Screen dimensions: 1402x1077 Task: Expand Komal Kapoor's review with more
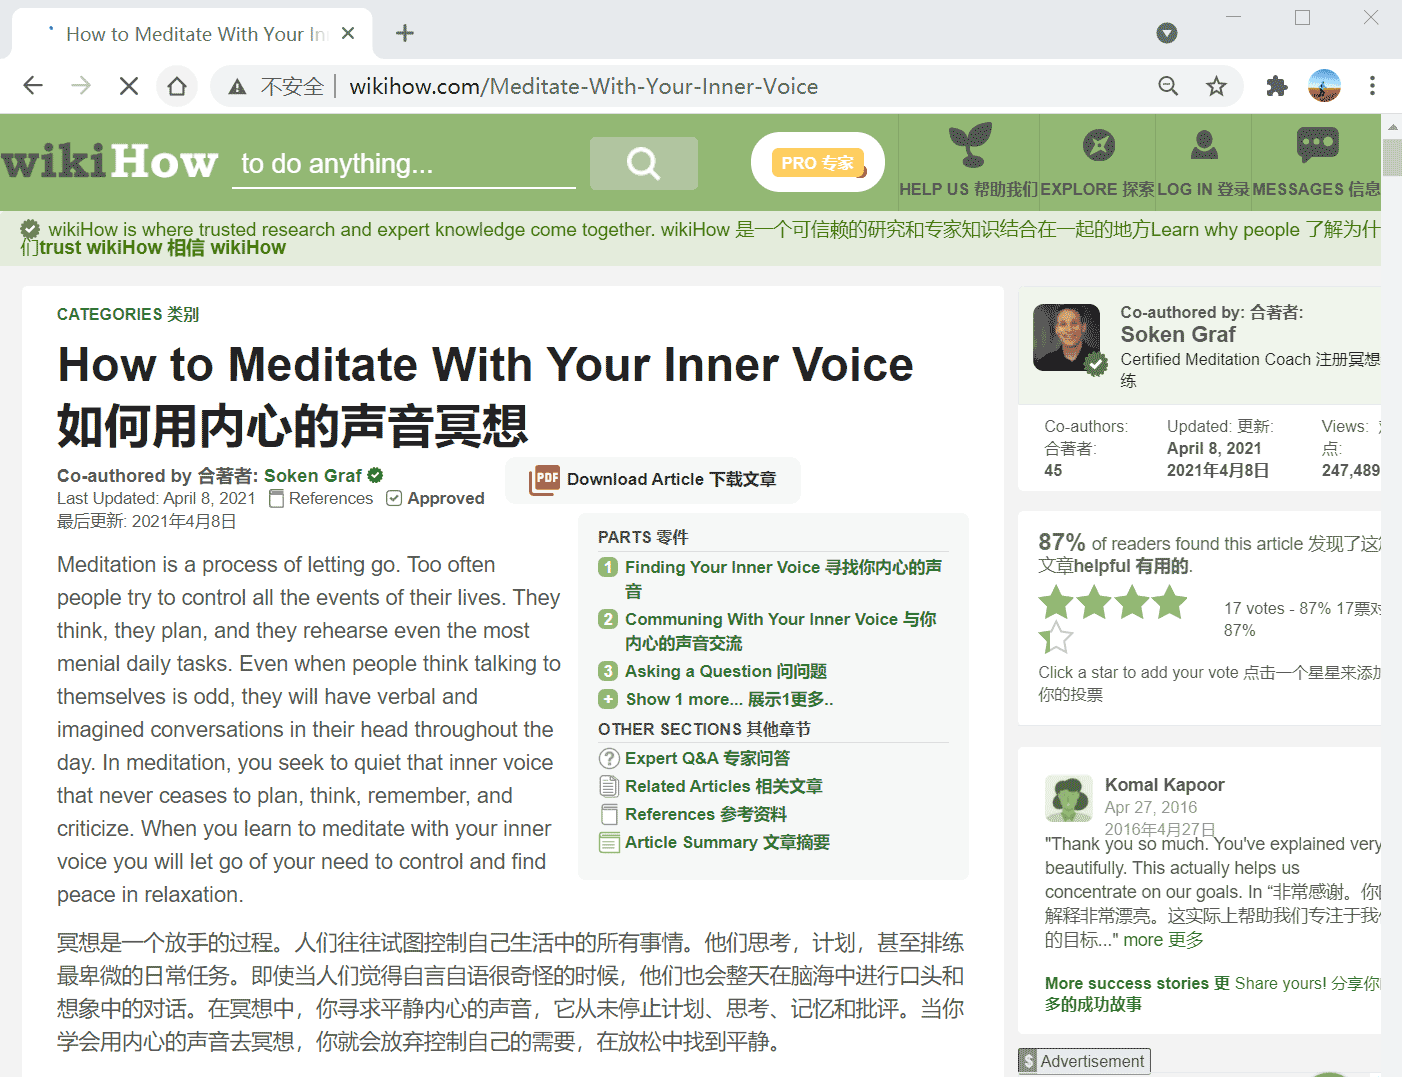pyautogui.click(x=1142, y=940)
